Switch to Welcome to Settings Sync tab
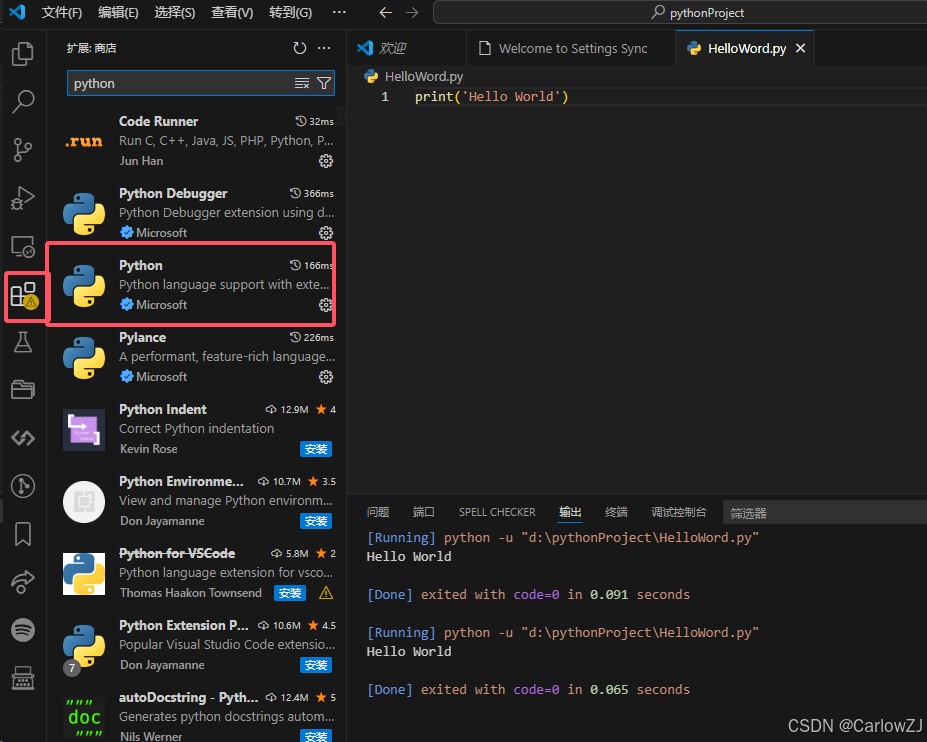This screenshot has height=742, width=927. (573, 48)
